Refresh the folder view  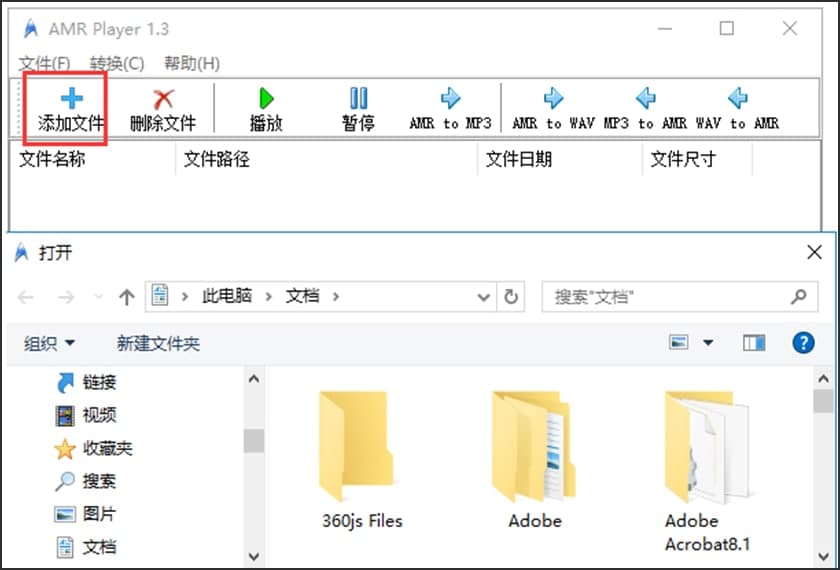pyautogui.click(x=511, y=297)
